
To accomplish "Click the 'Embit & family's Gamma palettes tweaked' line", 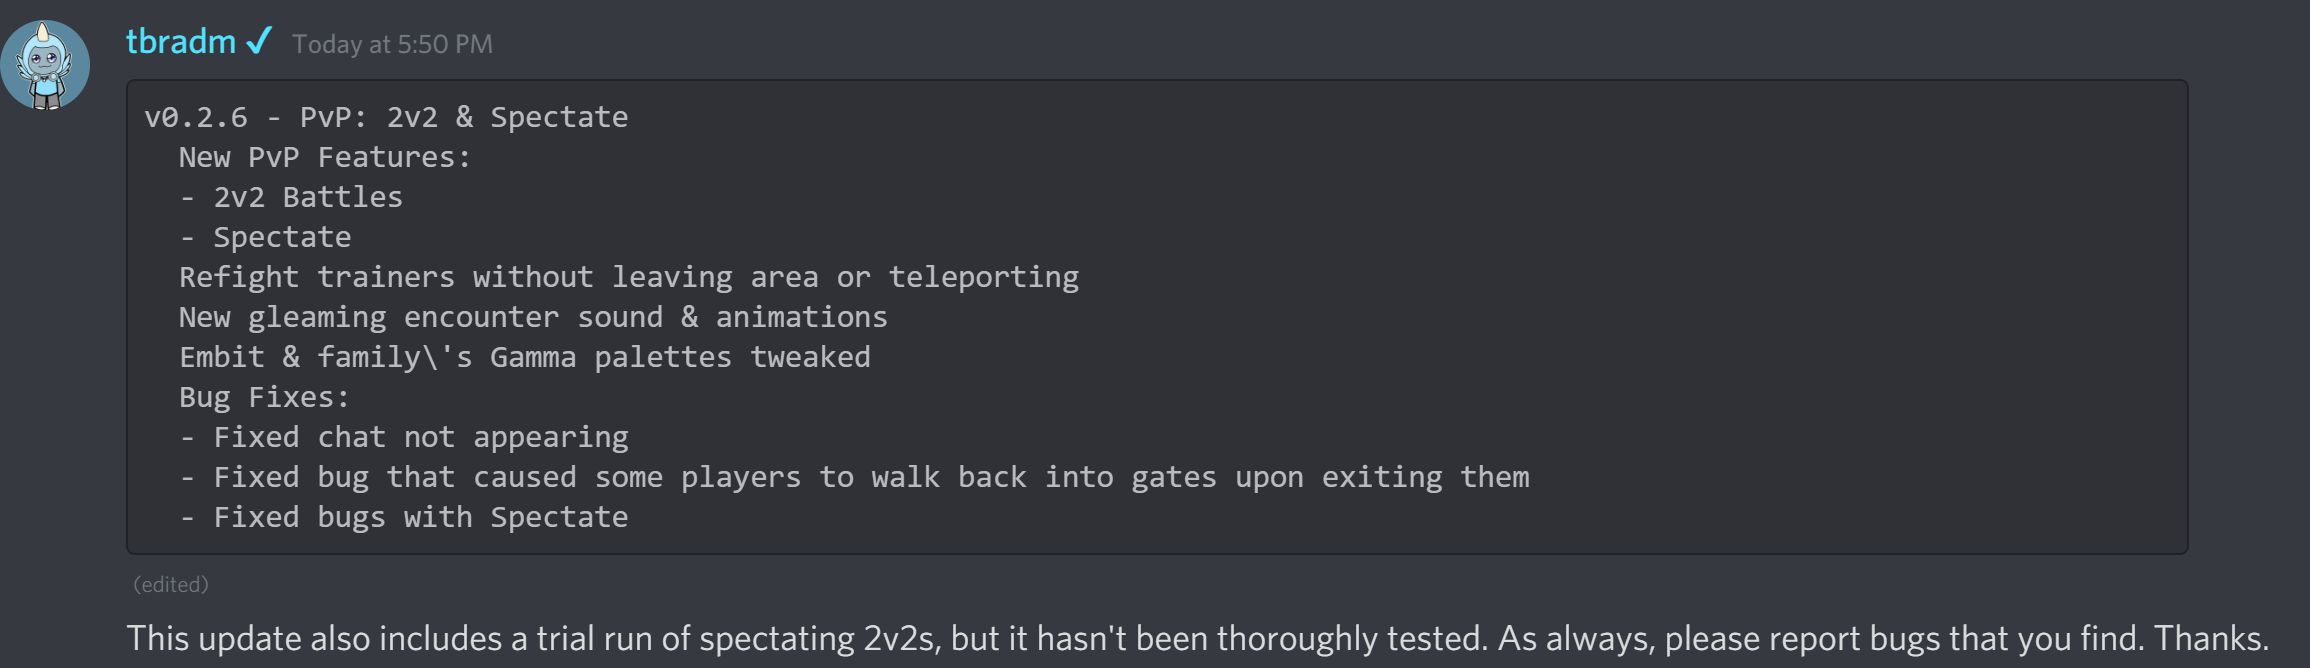I will (524, 358).
